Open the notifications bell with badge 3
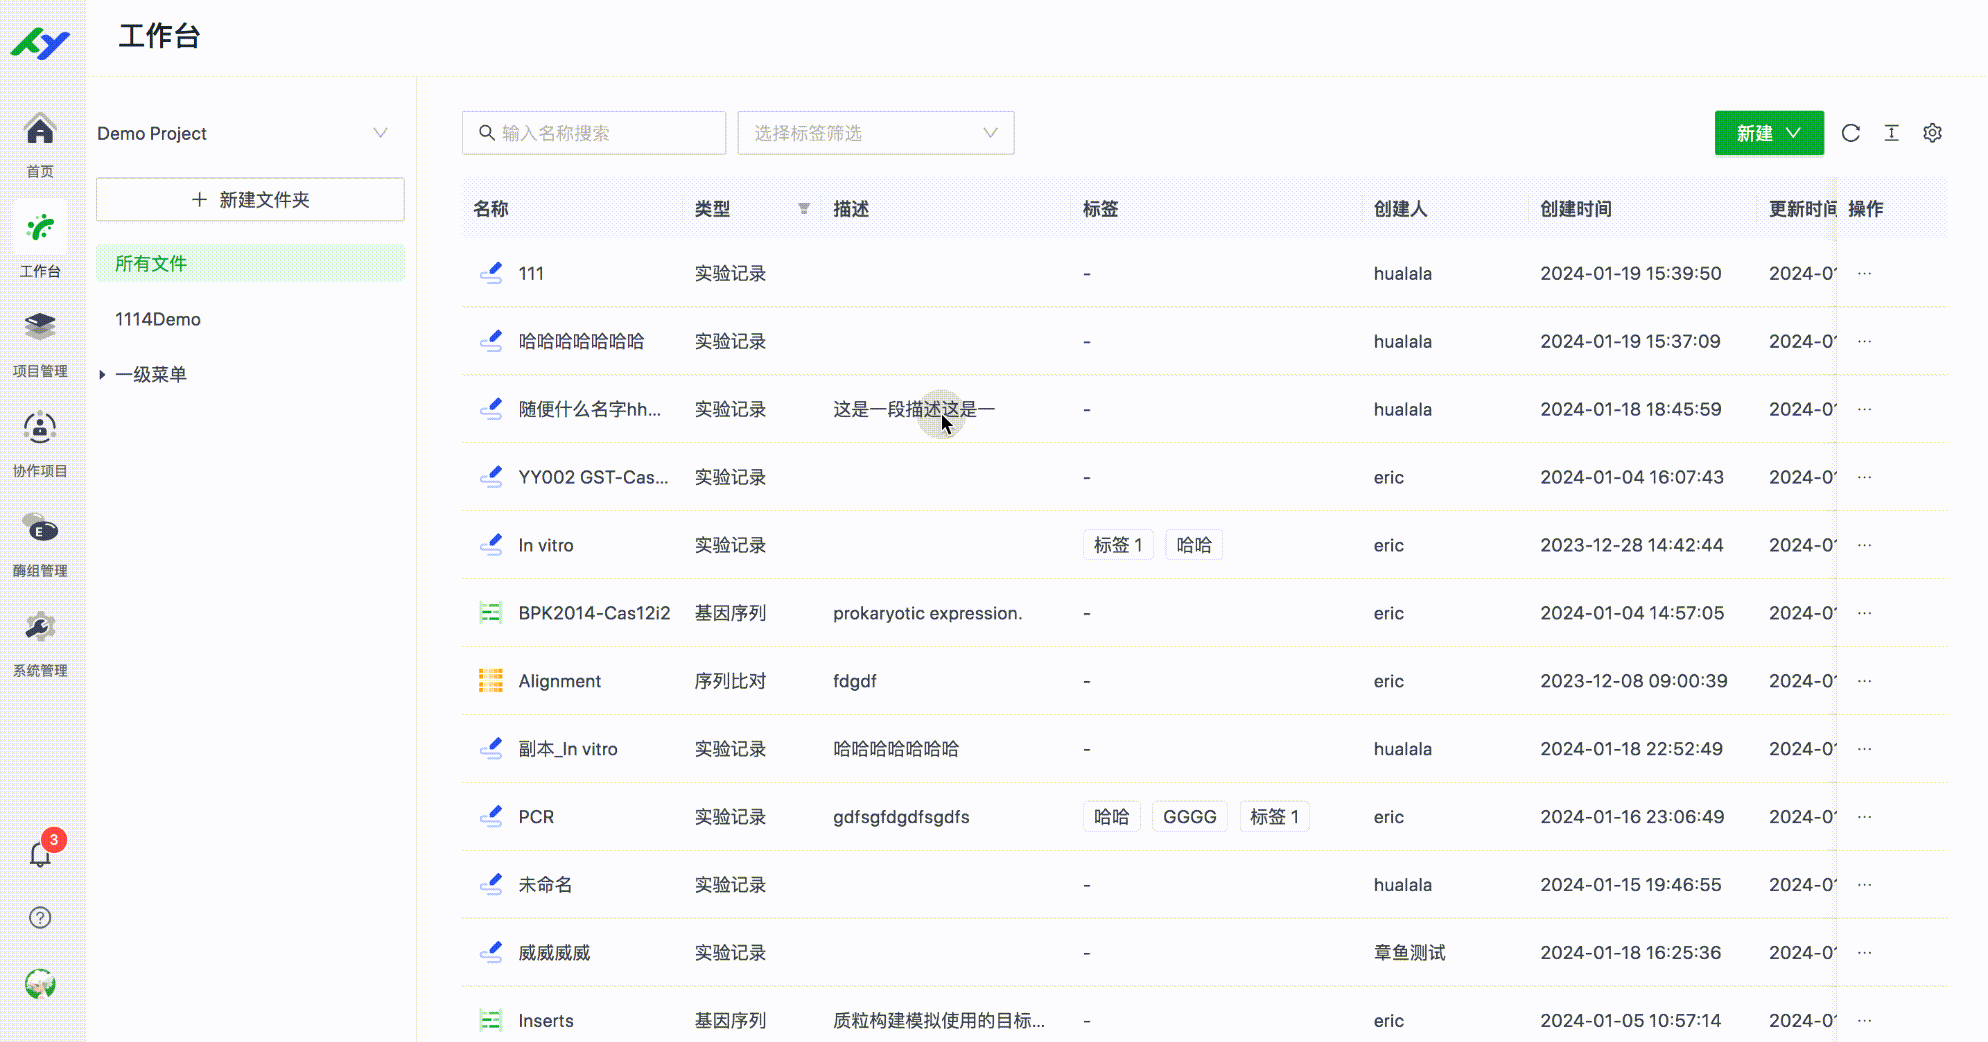Image resolution: width=1988 pixels, height=1042 pixels. pyautogui.click(x=39, y=855)
